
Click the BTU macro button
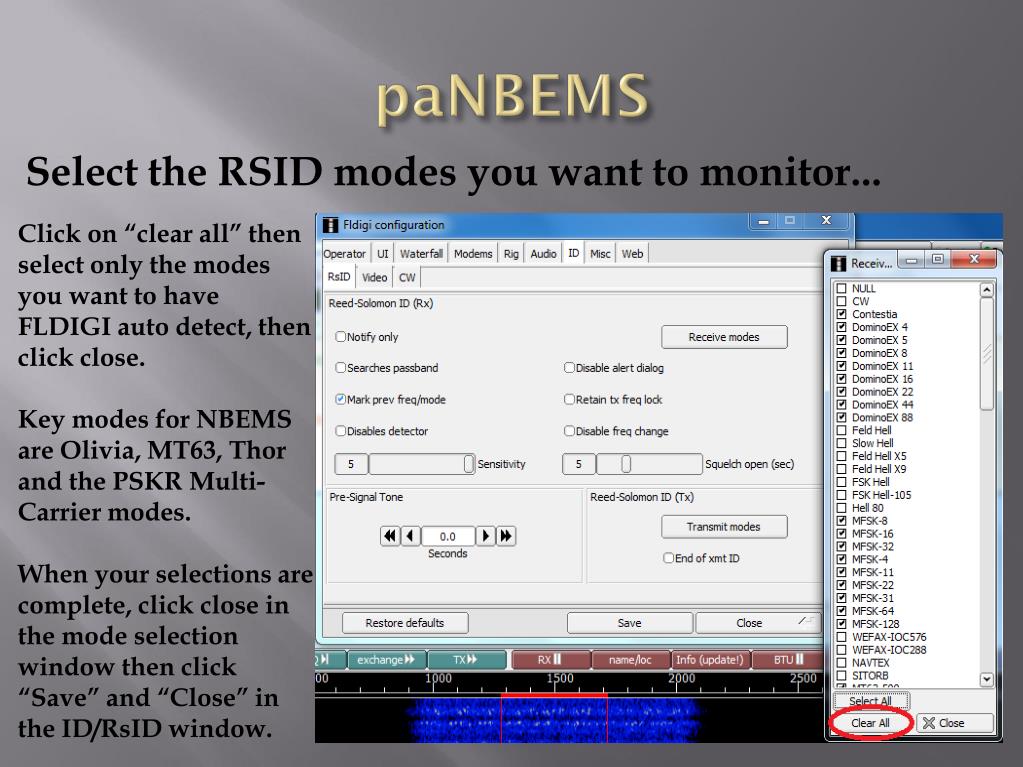coord(788,659)
